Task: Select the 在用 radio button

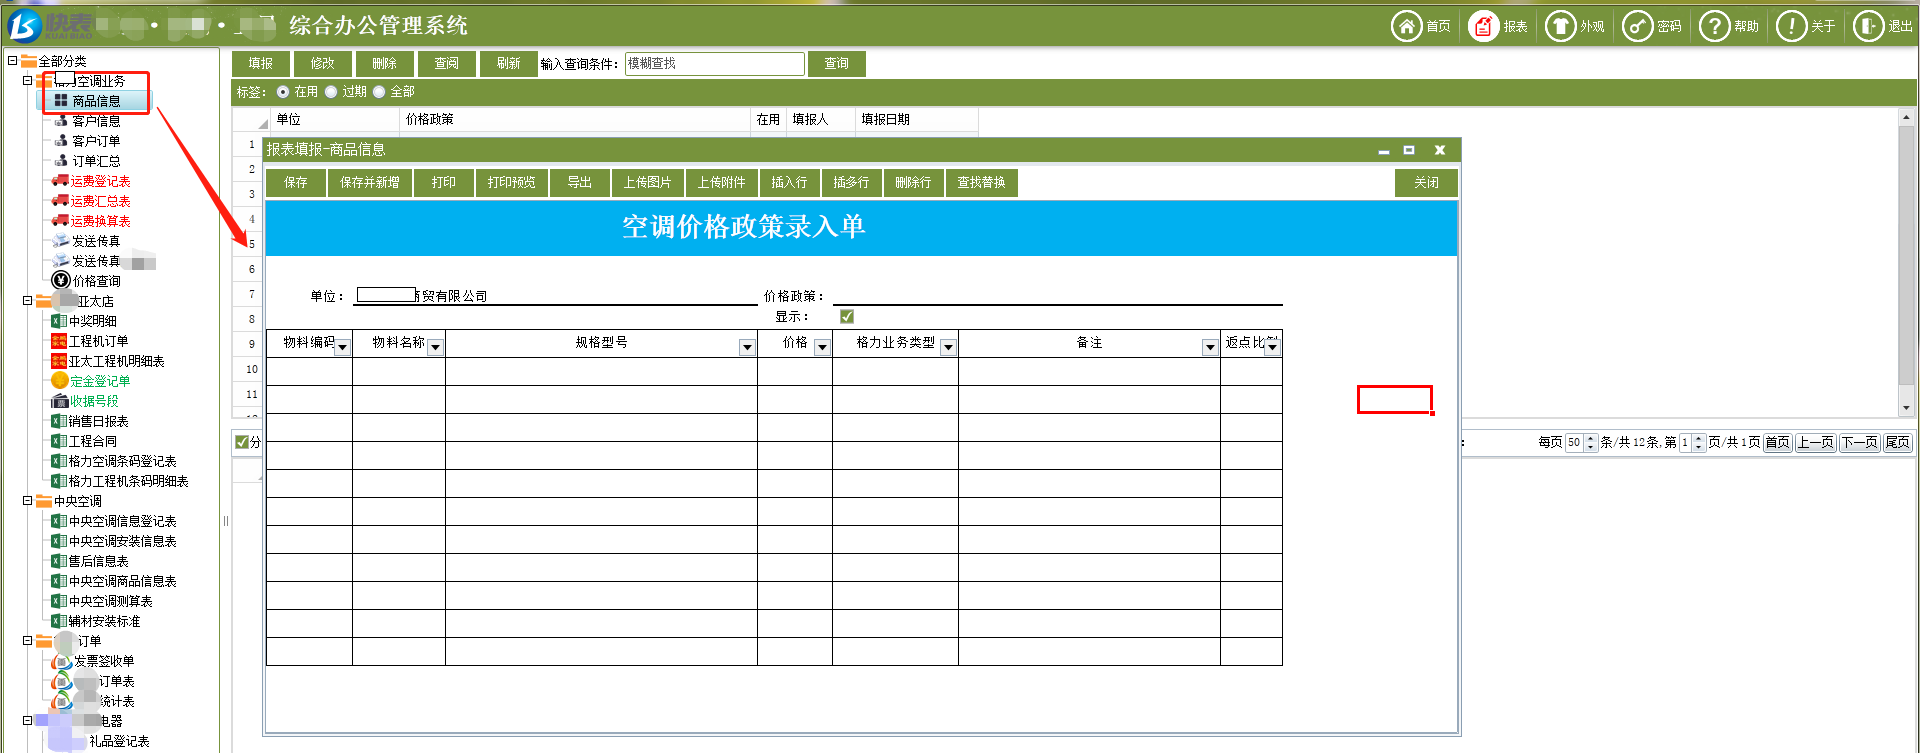Action: (283, 92)
